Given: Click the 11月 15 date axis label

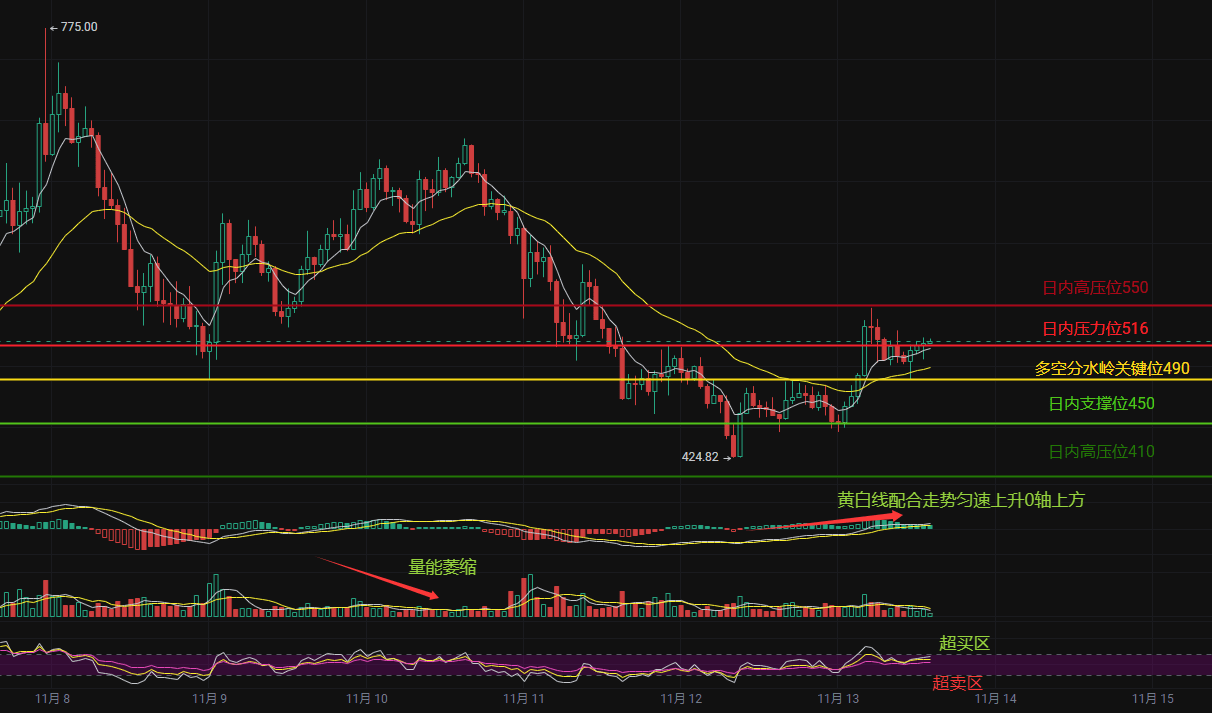Looking at the screenshot, I should click(x=1152, y=698).
